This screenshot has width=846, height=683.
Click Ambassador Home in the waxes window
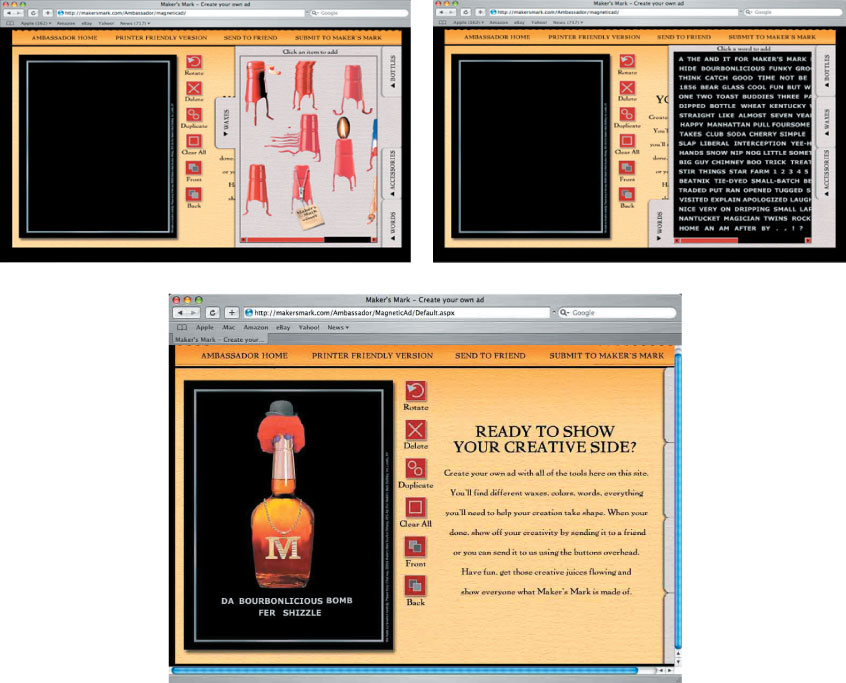[65, 38]
